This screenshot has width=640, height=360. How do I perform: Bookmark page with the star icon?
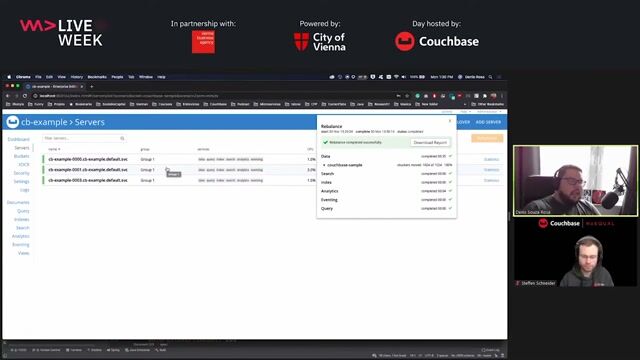click(407, 96)
